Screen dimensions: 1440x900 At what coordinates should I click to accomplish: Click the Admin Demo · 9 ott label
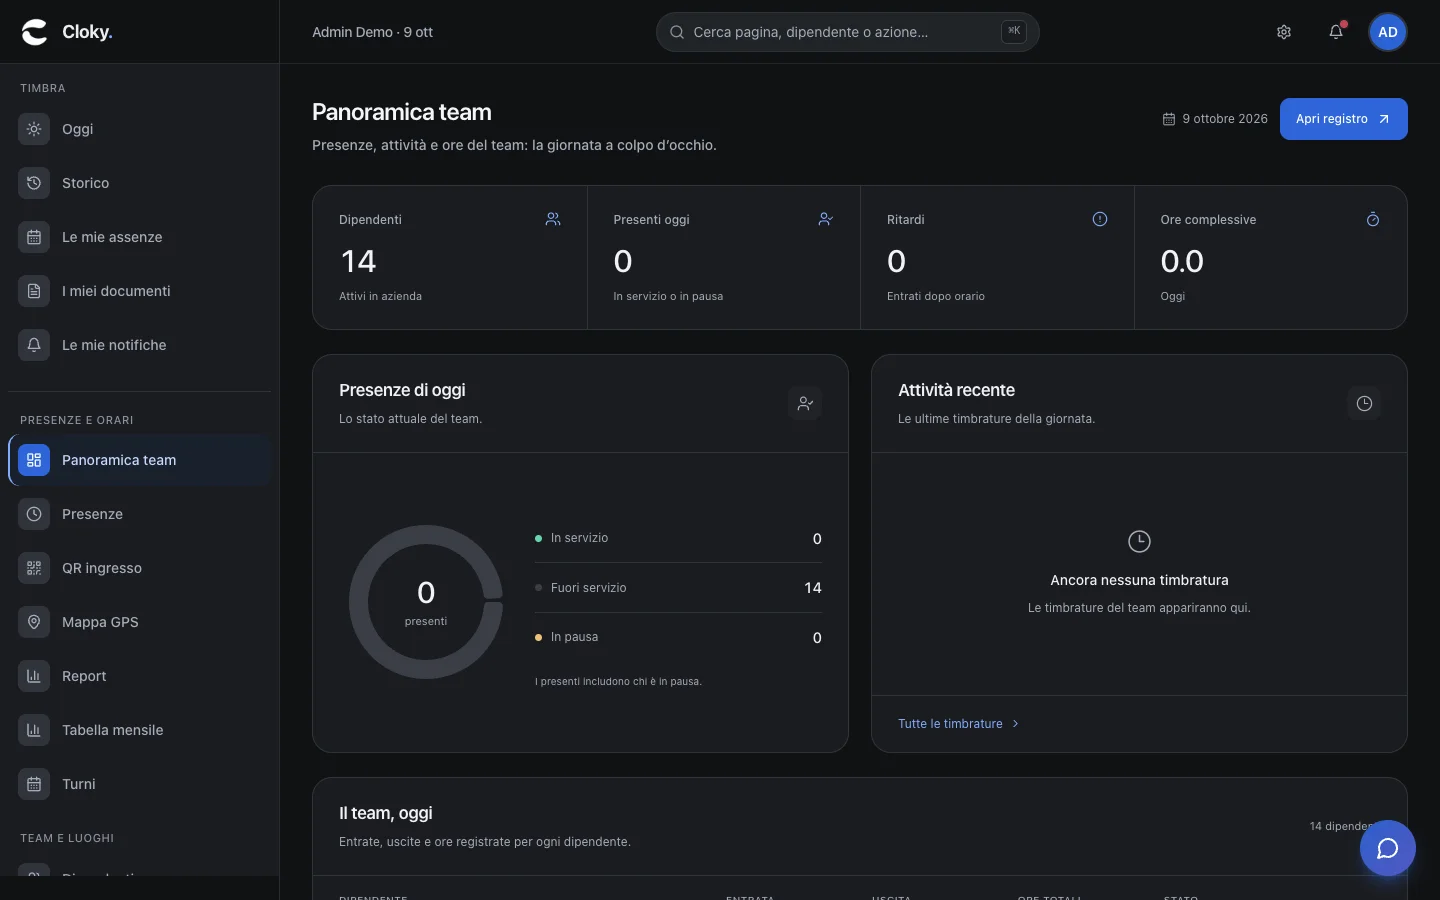point(372,32)
